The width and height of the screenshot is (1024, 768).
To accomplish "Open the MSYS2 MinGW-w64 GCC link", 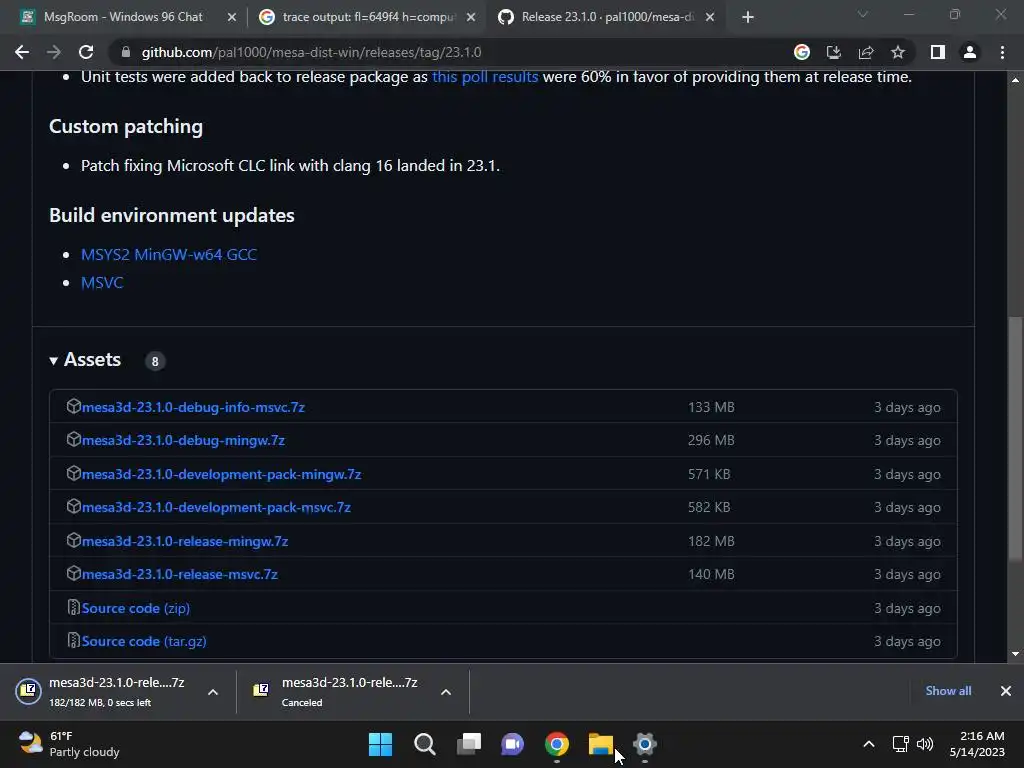I will click(x=168, y=255).
